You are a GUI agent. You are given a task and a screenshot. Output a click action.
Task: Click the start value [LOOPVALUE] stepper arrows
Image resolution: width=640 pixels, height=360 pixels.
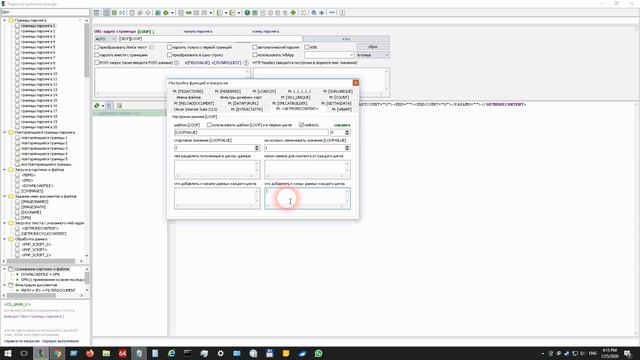click(257, 148)
